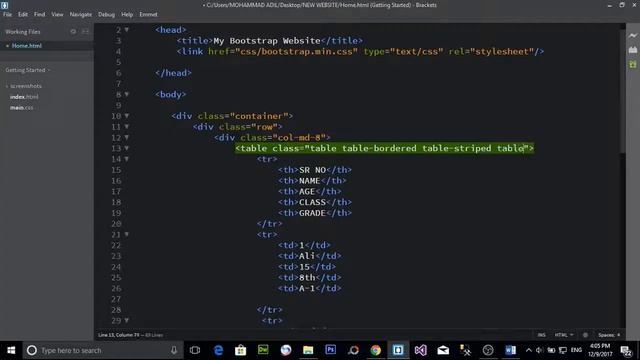Collapse table fold on line 13
640x360 pixels.
pyautogui.click(x=127, y=148)
